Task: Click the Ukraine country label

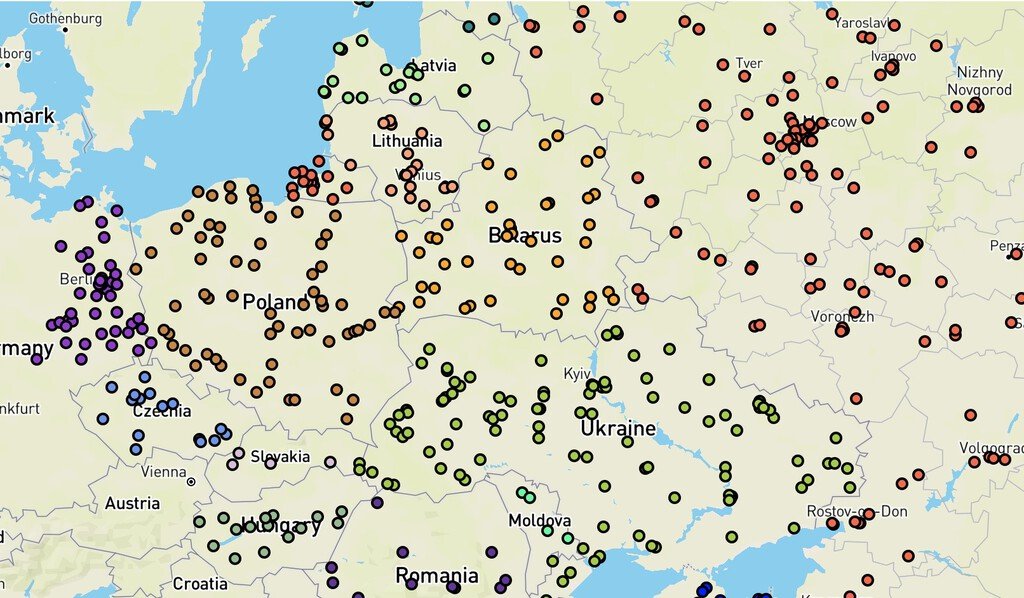Action: click(x=618, y=429)
